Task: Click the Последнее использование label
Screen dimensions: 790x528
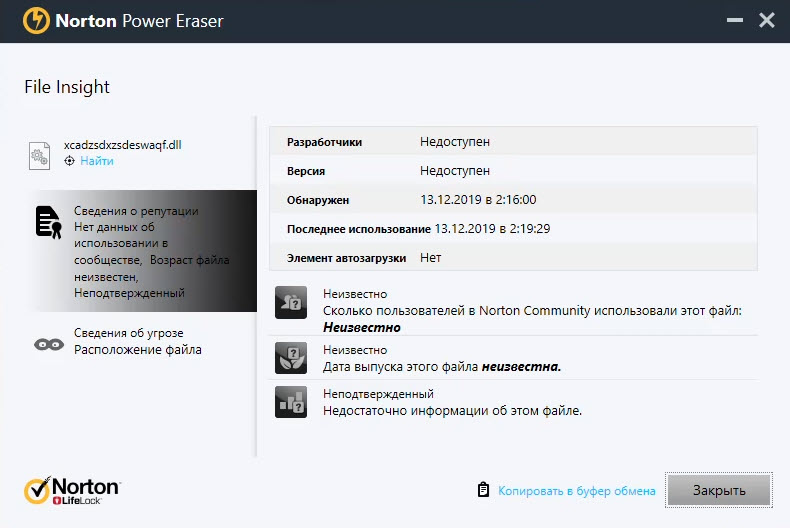Action: 359,229
